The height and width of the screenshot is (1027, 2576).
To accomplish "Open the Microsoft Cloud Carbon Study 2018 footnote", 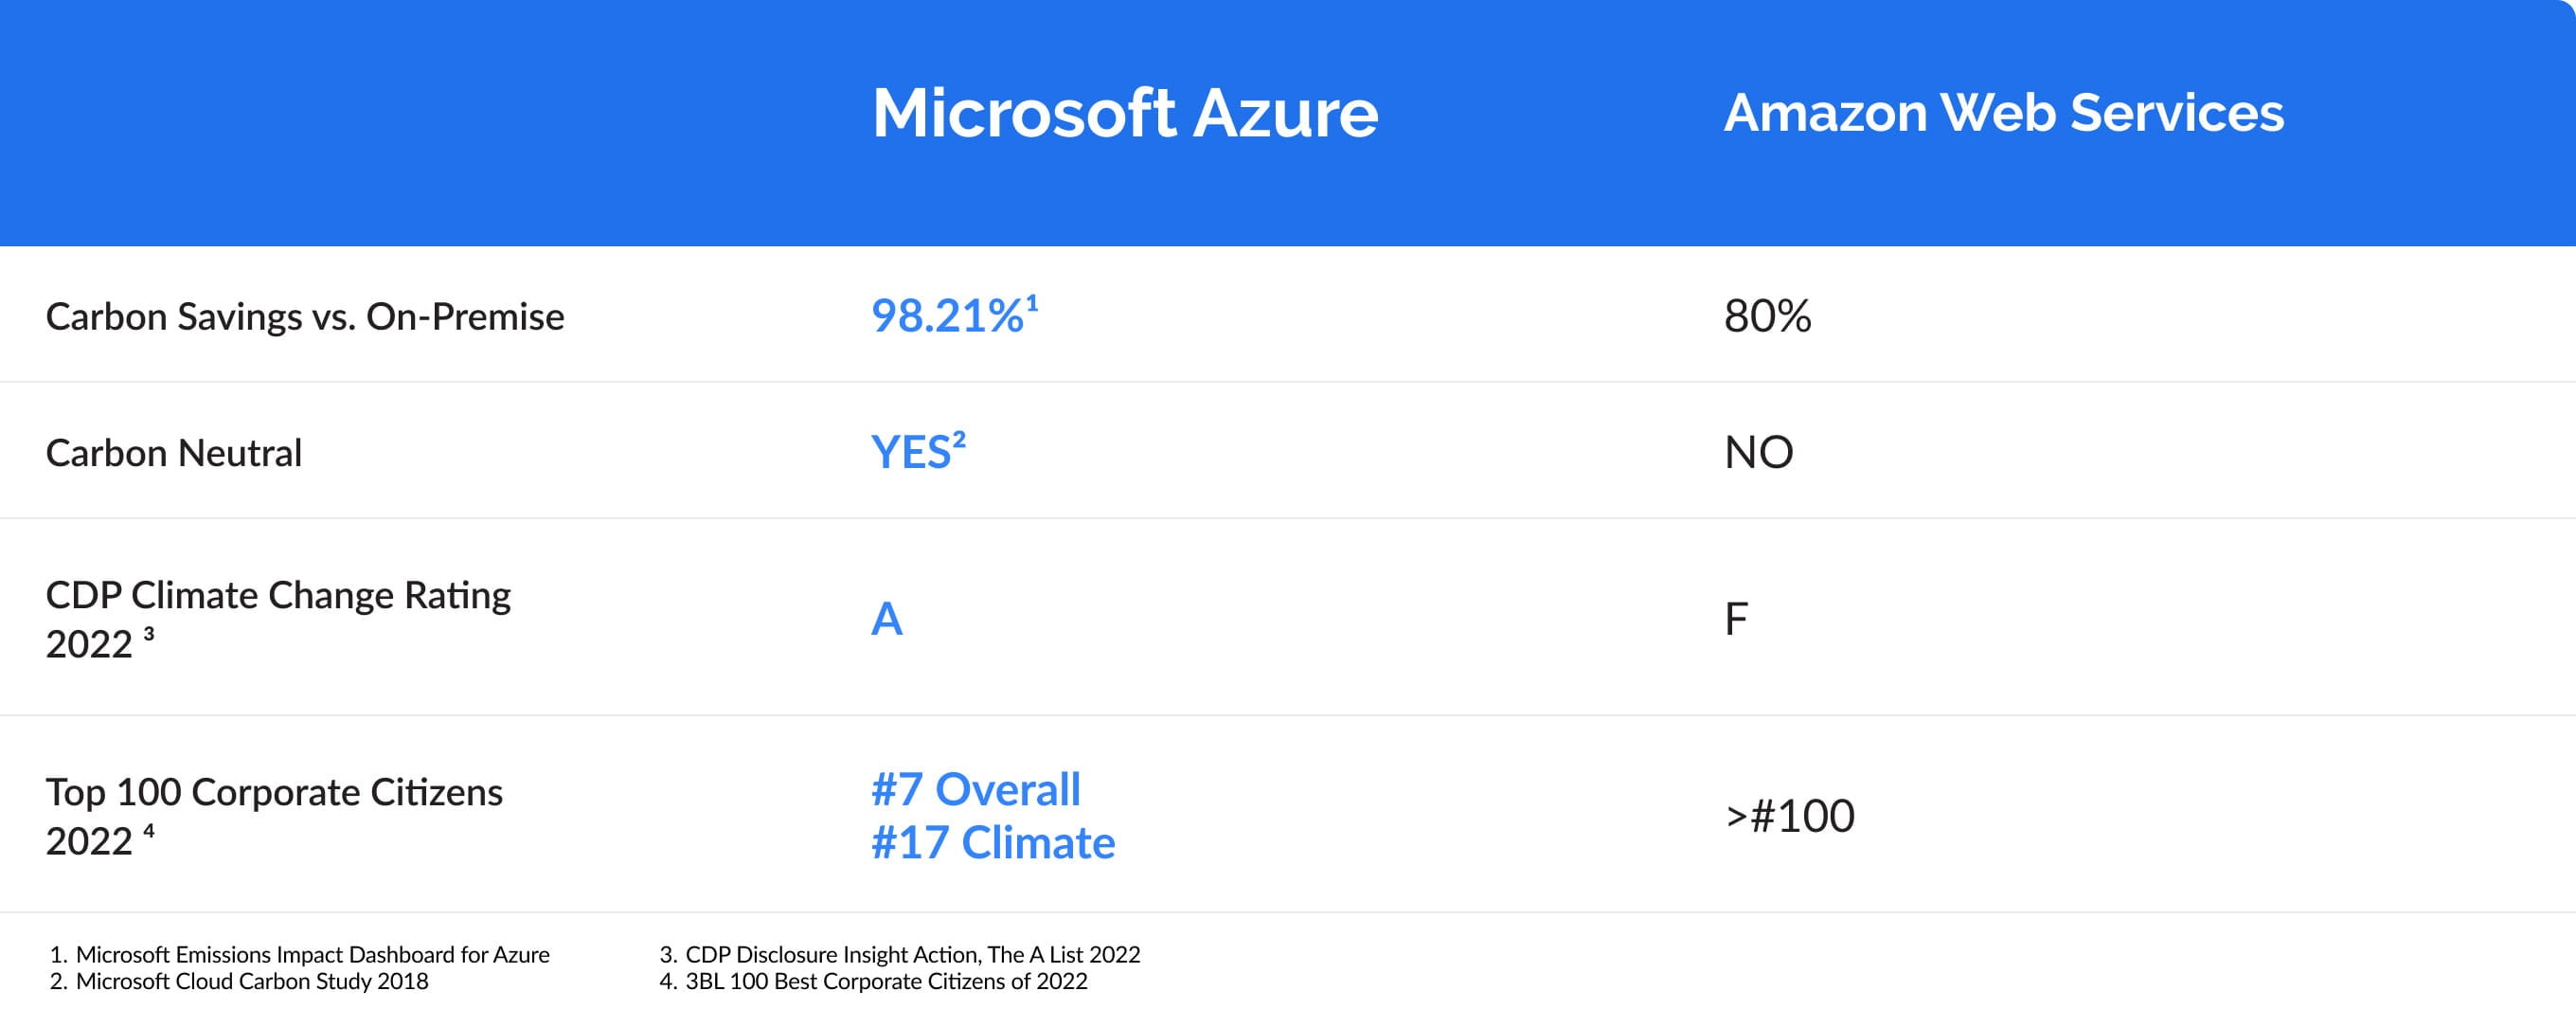I will [x=239, y=981].
